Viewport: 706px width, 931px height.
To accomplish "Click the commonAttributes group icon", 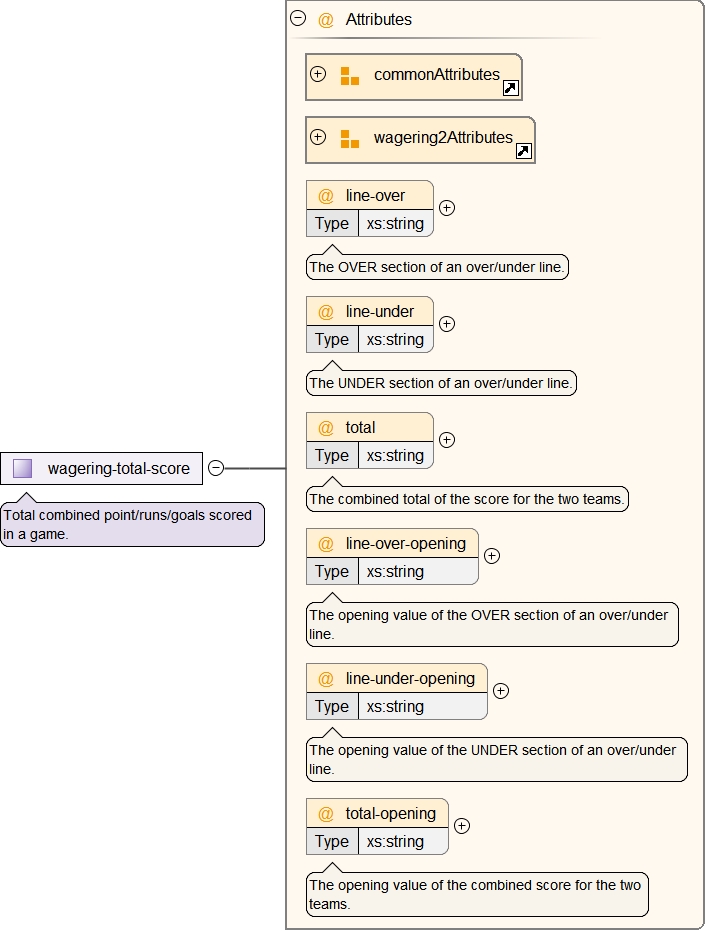I will tap(349, 76).
